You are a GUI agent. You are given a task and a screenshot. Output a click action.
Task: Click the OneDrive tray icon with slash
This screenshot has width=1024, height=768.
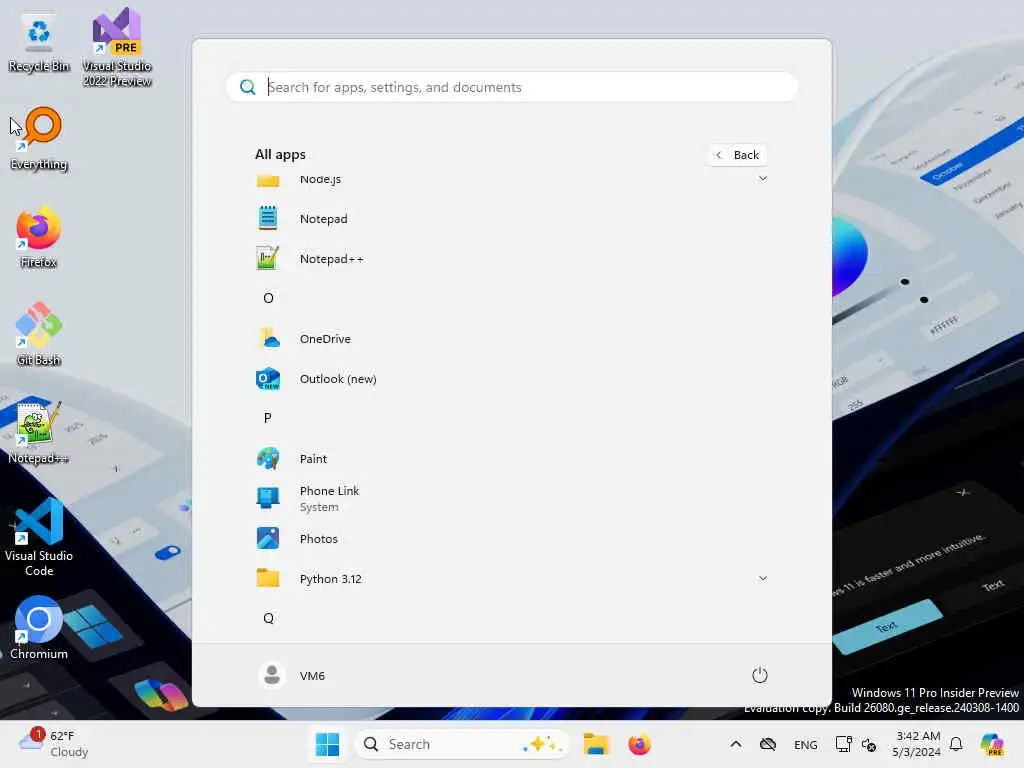tap(768, 744)
